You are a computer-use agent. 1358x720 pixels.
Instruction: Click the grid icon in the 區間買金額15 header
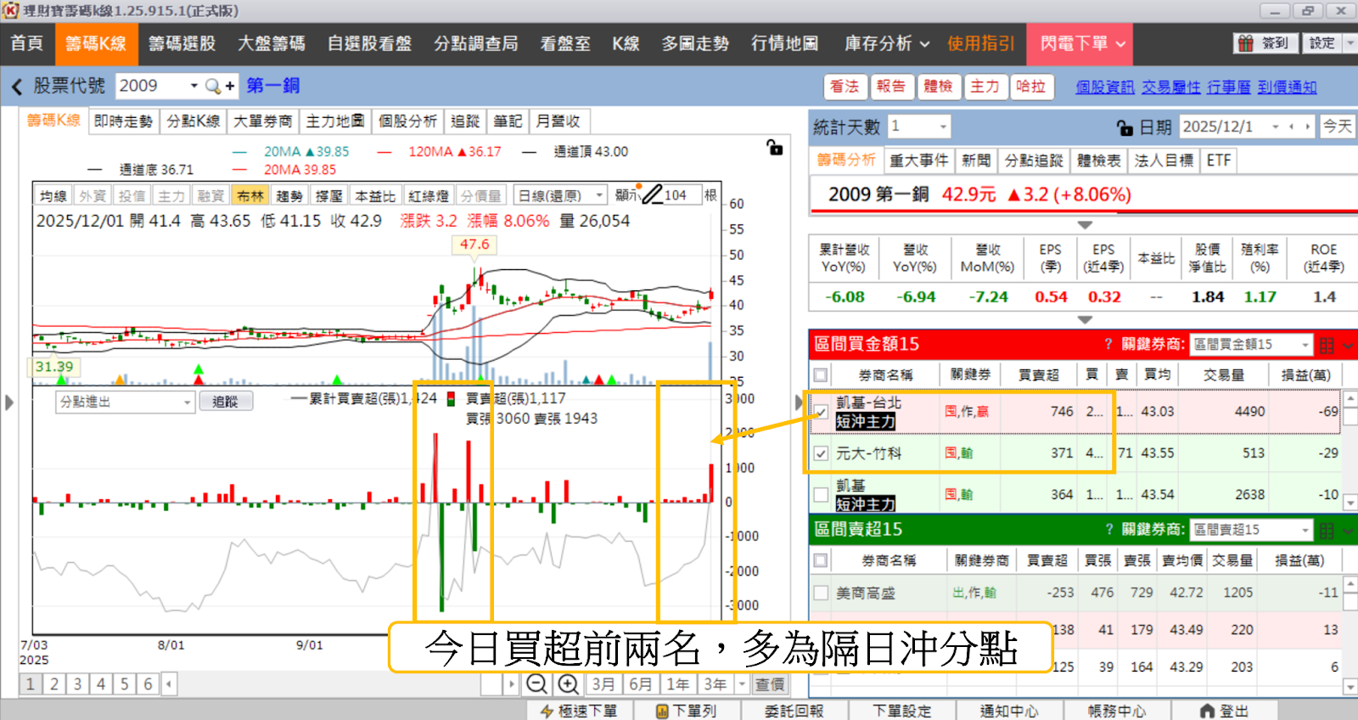click(1328, 345)
